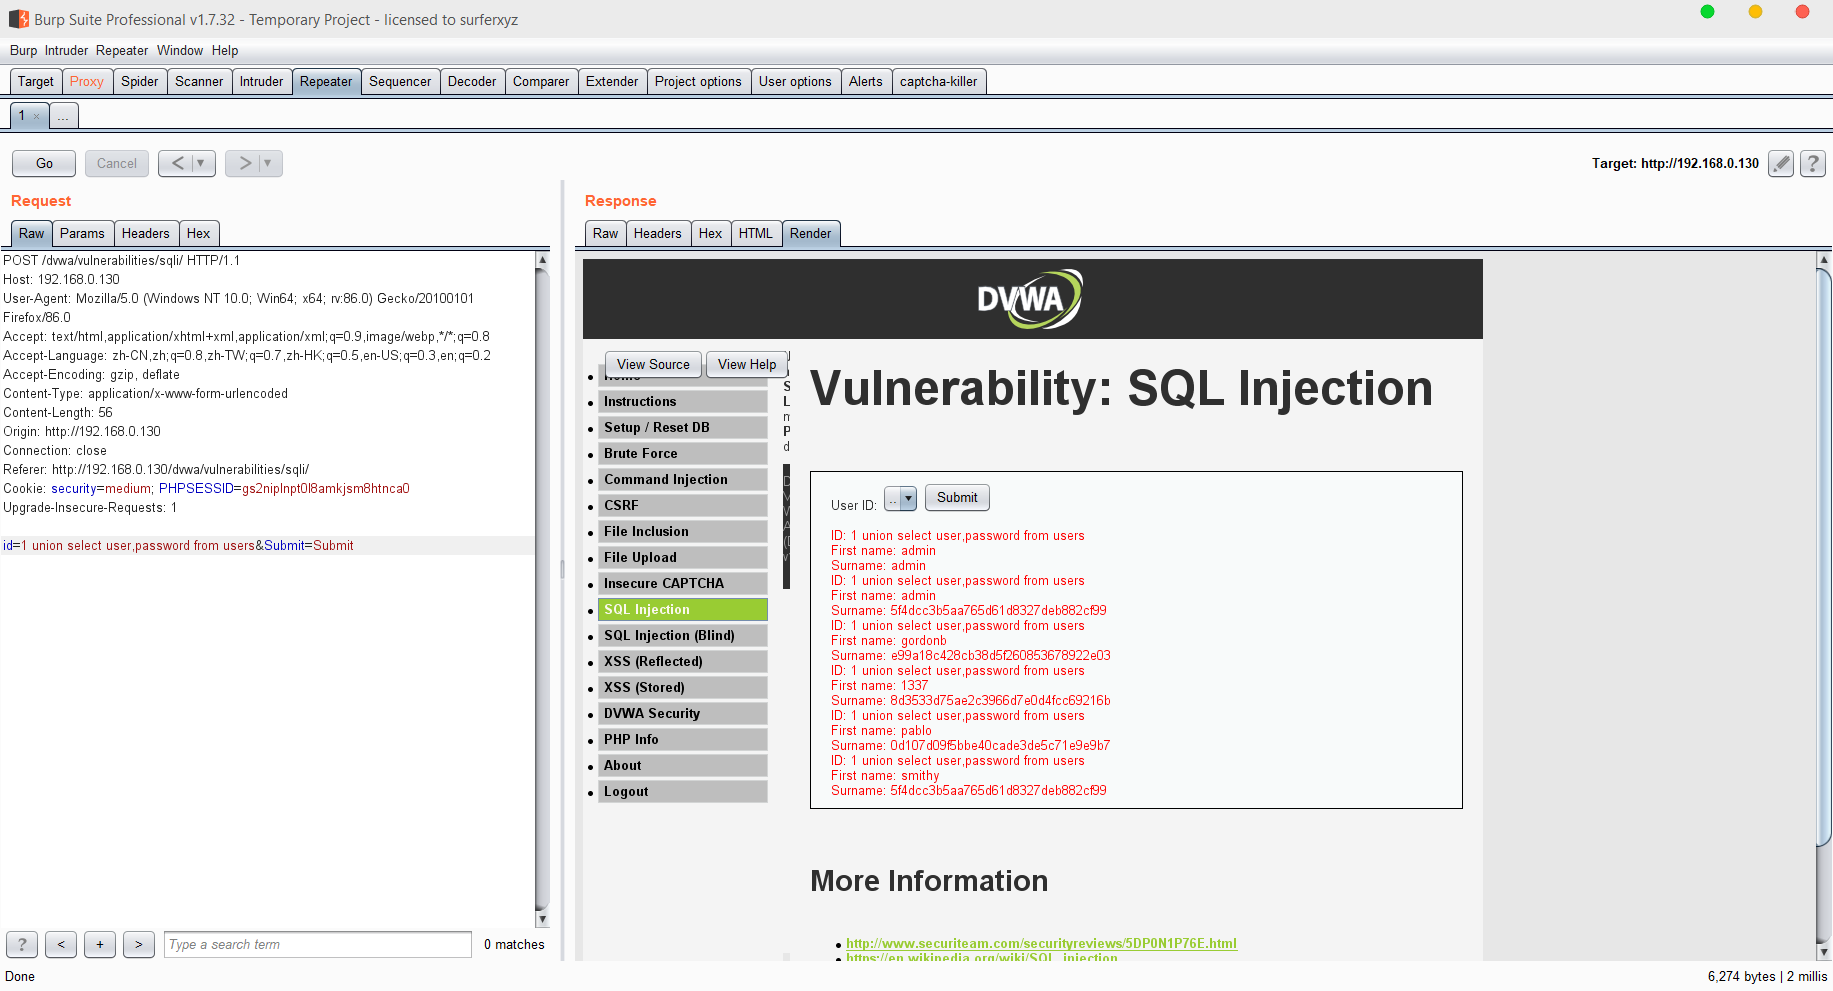1833x991 pixels.
Task: Select request Params tab
Action: pos(82,233)
